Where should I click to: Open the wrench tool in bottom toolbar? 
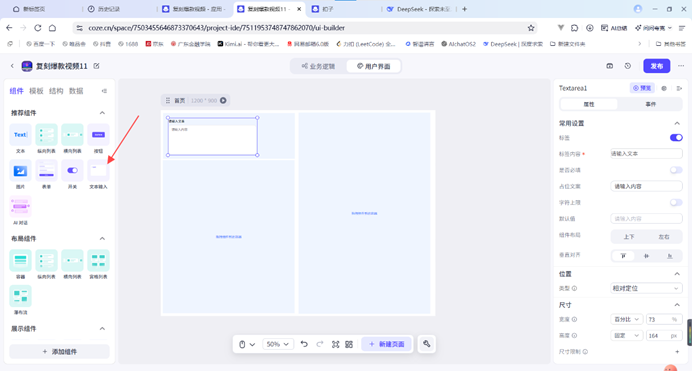pos(426,344)
